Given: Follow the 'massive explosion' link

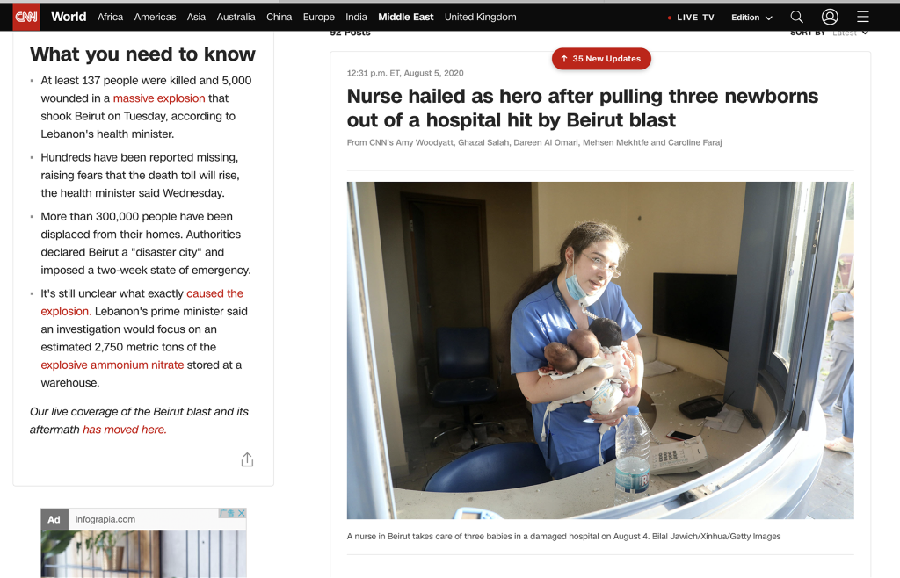Looking at the screenshot, I should pyautogui.click(x=159, y=98).
